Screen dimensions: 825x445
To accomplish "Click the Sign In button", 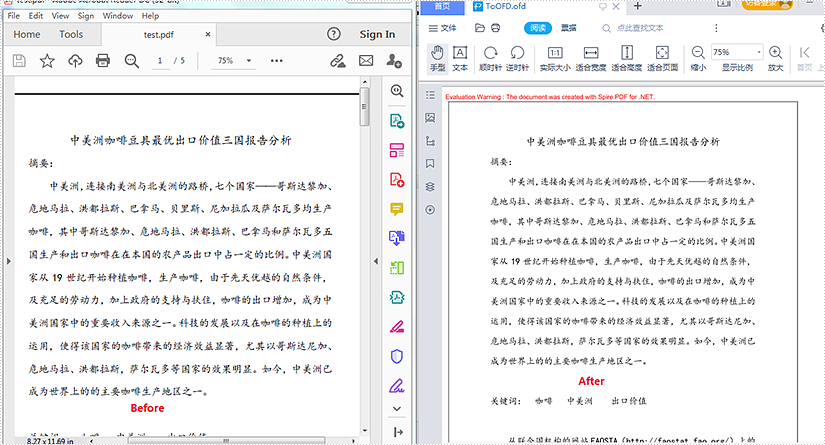I will [x=377, y=34].
